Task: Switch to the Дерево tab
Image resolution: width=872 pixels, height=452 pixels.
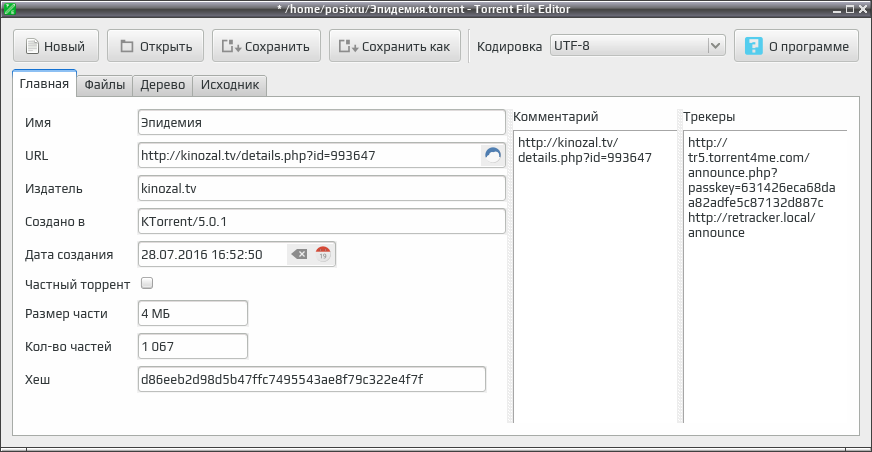Action: click(x=162, y=85)
